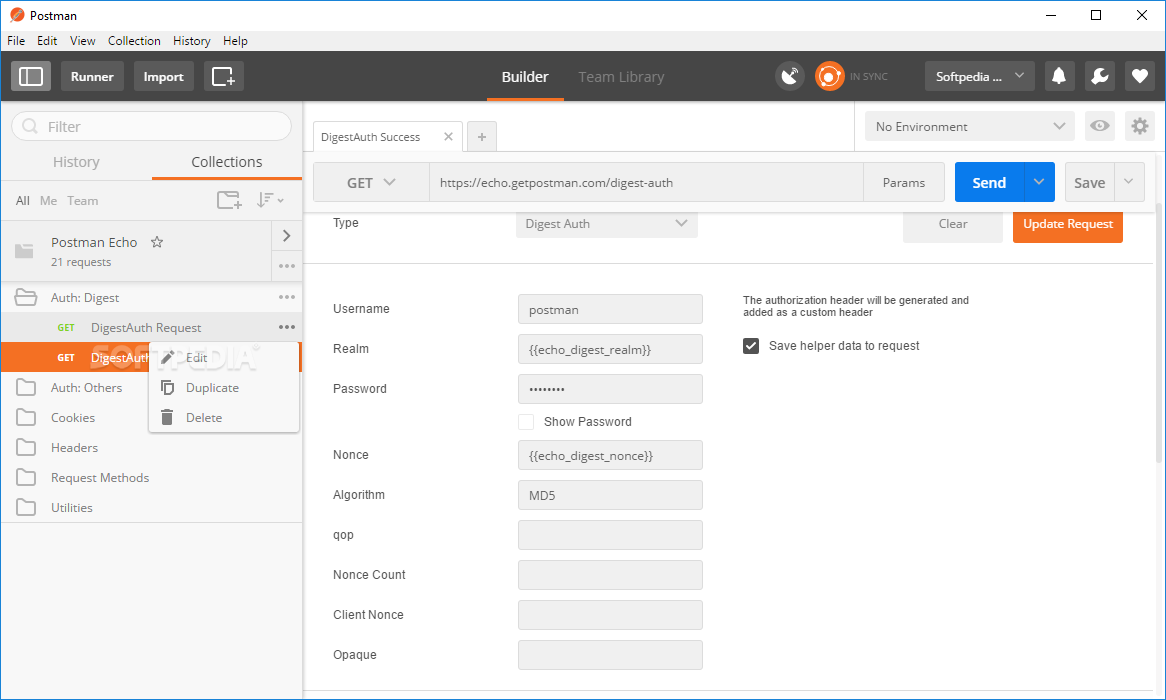Star the Postman Echo collection
The width and height of the screenshot is (1166, 700).
pos(157,242)
